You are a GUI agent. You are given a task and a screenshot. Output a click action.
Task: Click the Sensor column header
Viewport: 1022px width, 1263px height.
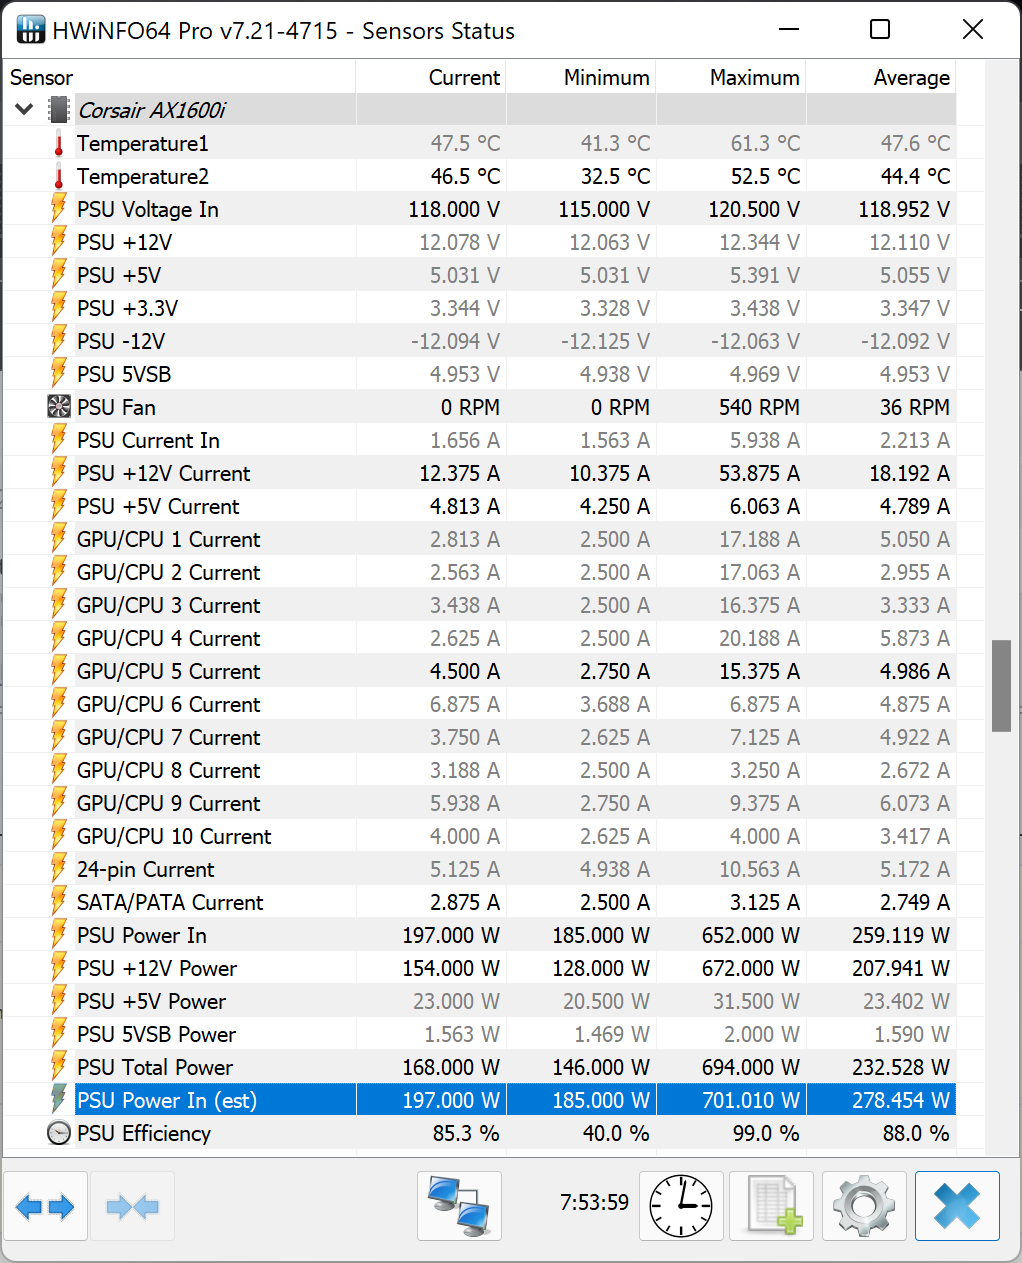[x=41, y=78]
